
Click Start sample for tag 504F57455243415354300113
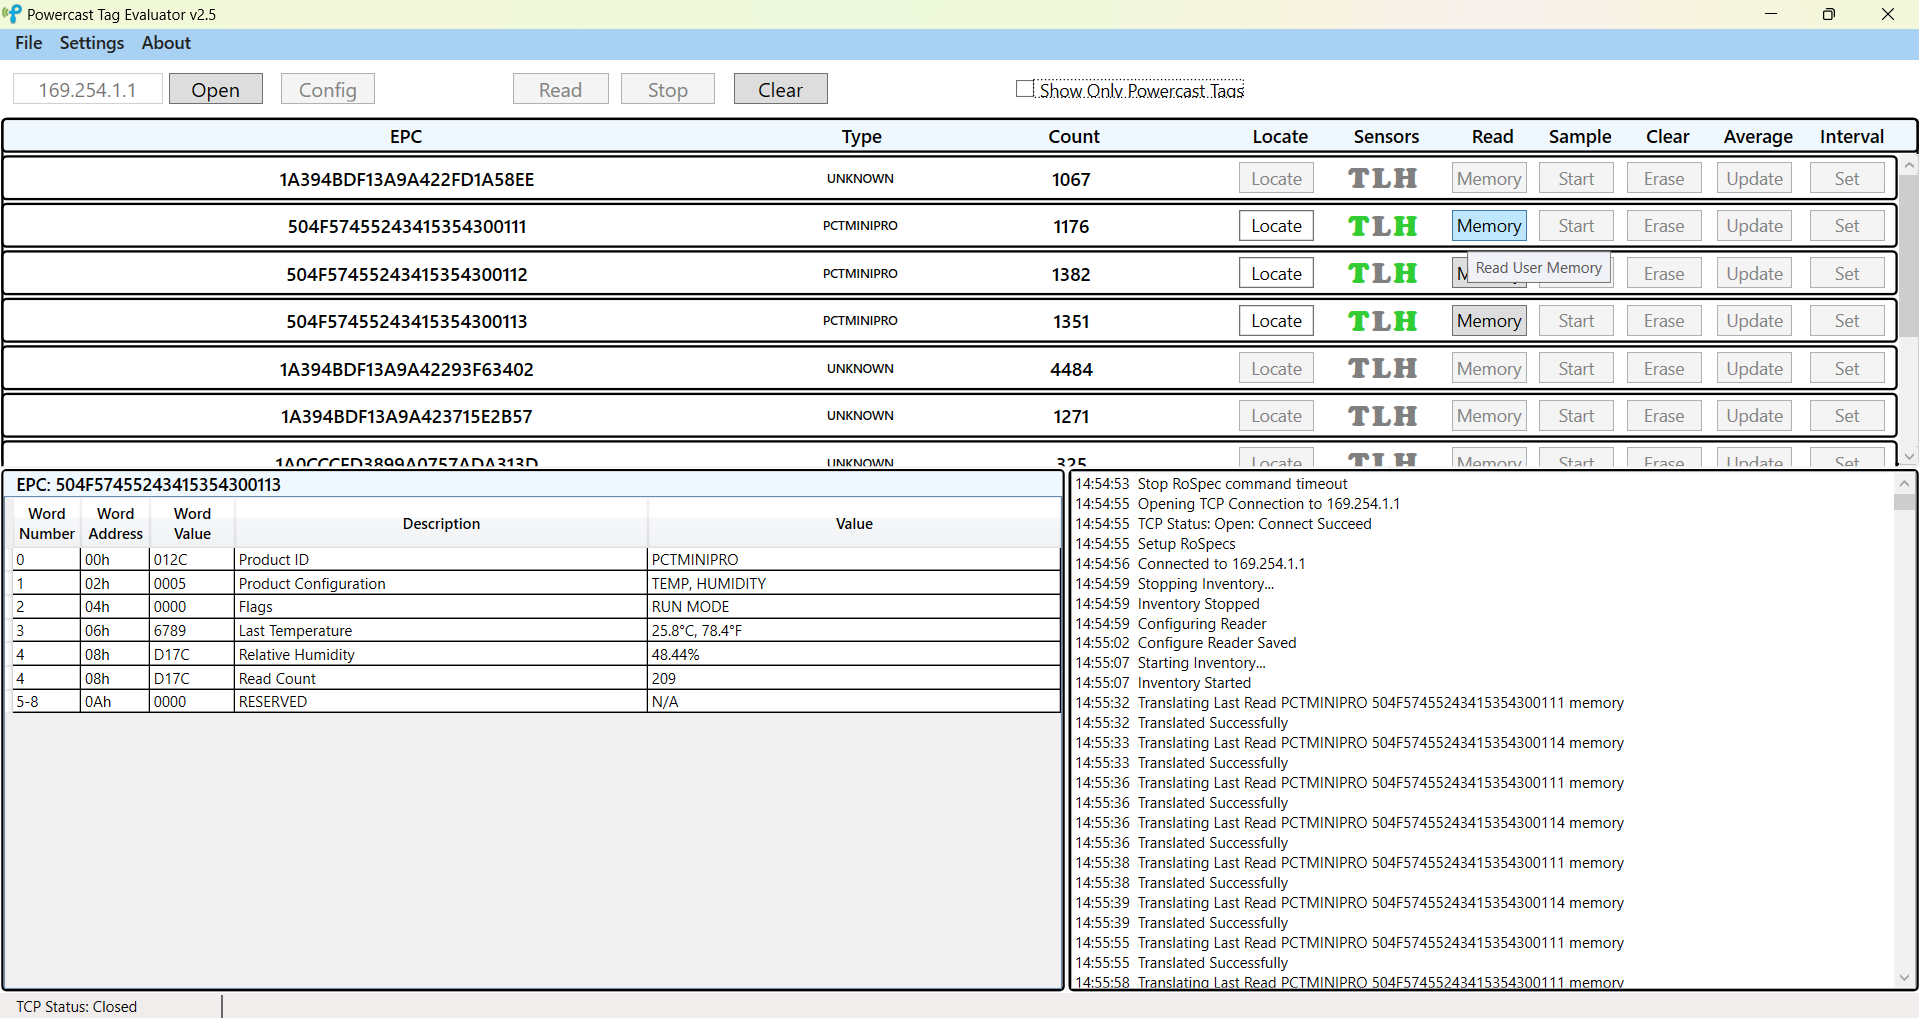(1576, 321)
